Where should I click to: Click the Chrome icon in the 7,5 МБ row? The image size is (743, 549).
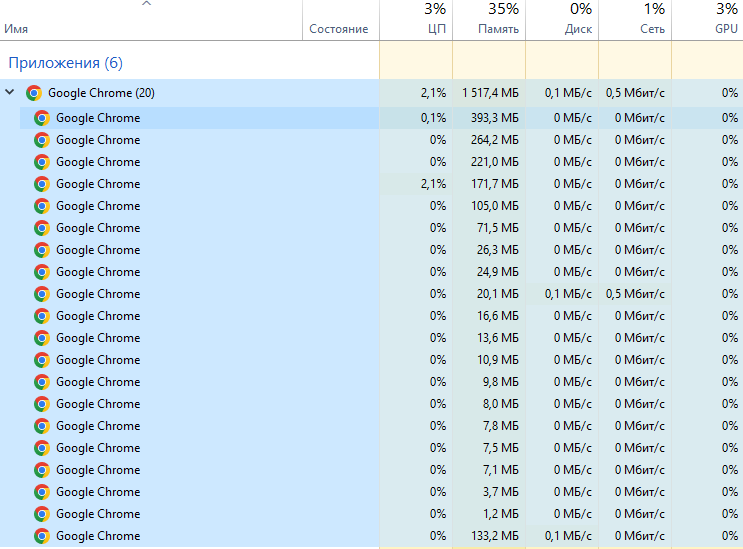point(42,448)
